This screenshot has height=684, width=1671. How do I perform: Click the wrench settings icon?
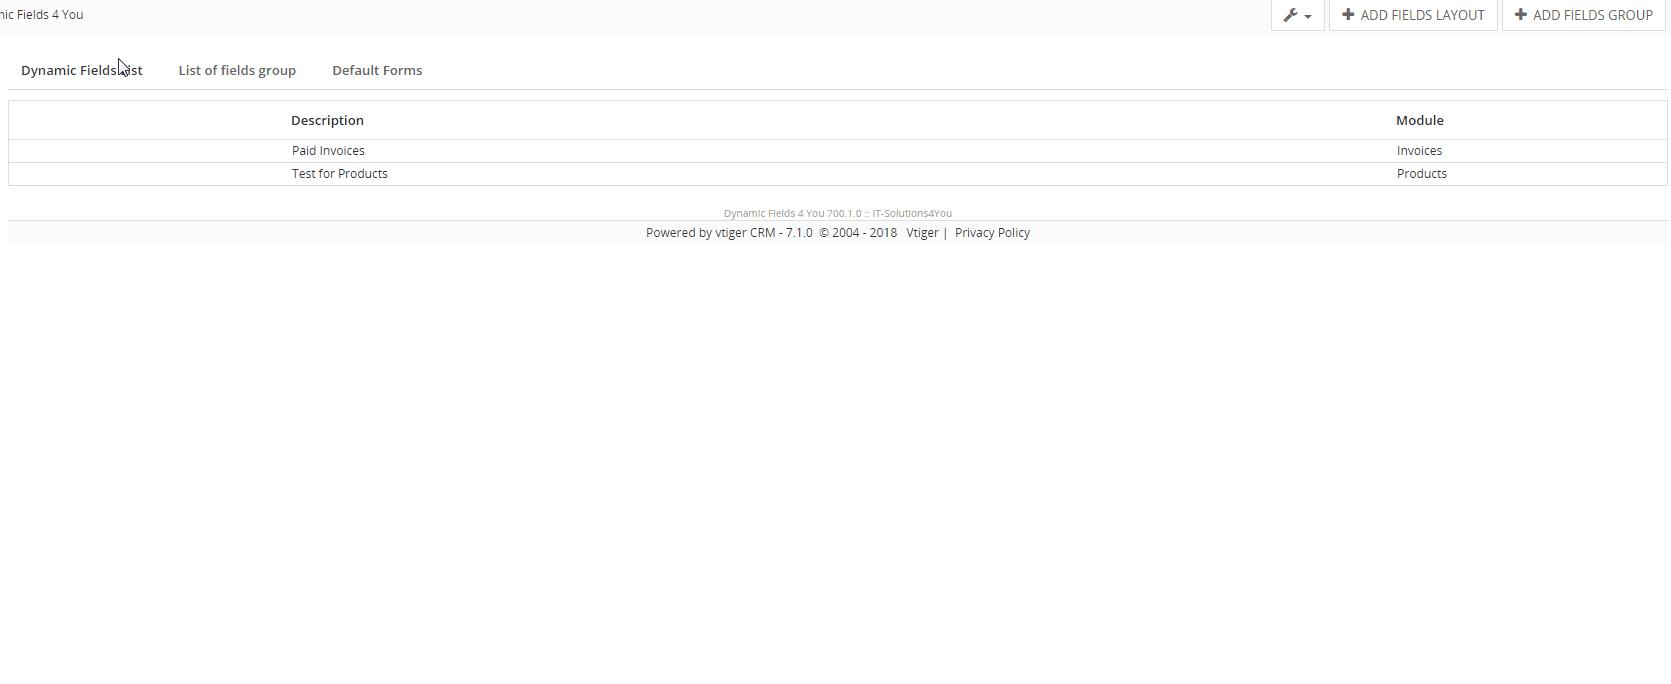tap(1290, 15)
